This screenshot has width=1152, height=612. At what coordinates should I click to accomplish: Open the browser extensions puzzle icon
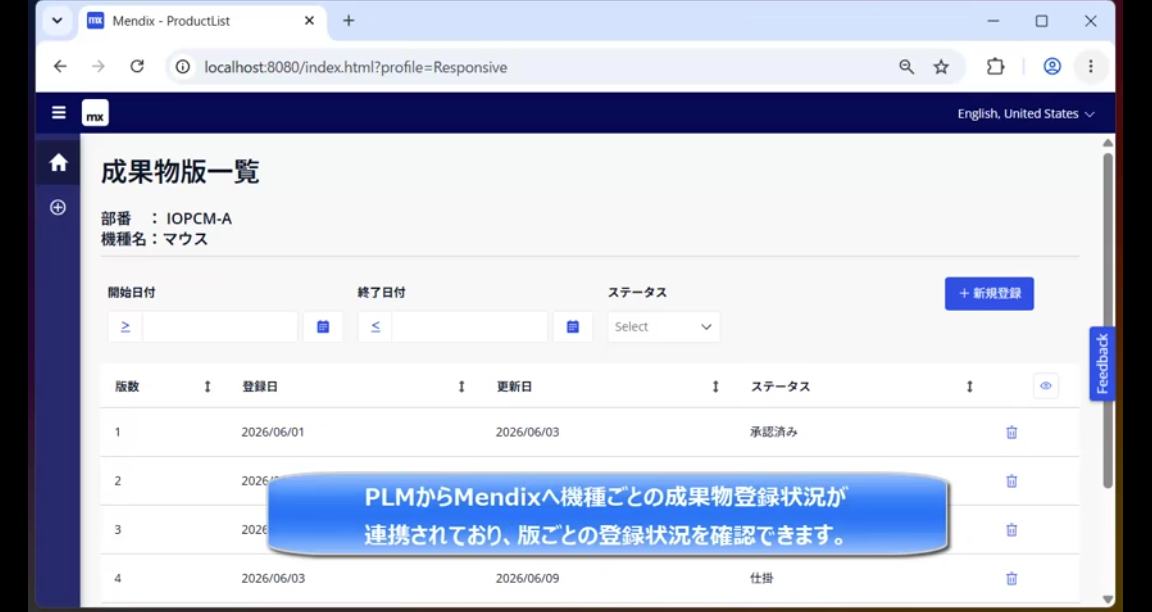(x=995, y=67)
